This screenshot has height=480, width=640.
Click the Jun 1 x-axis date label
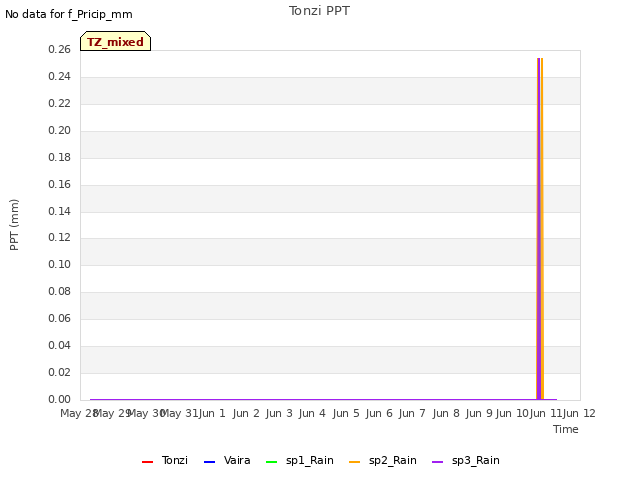[212, 413]
